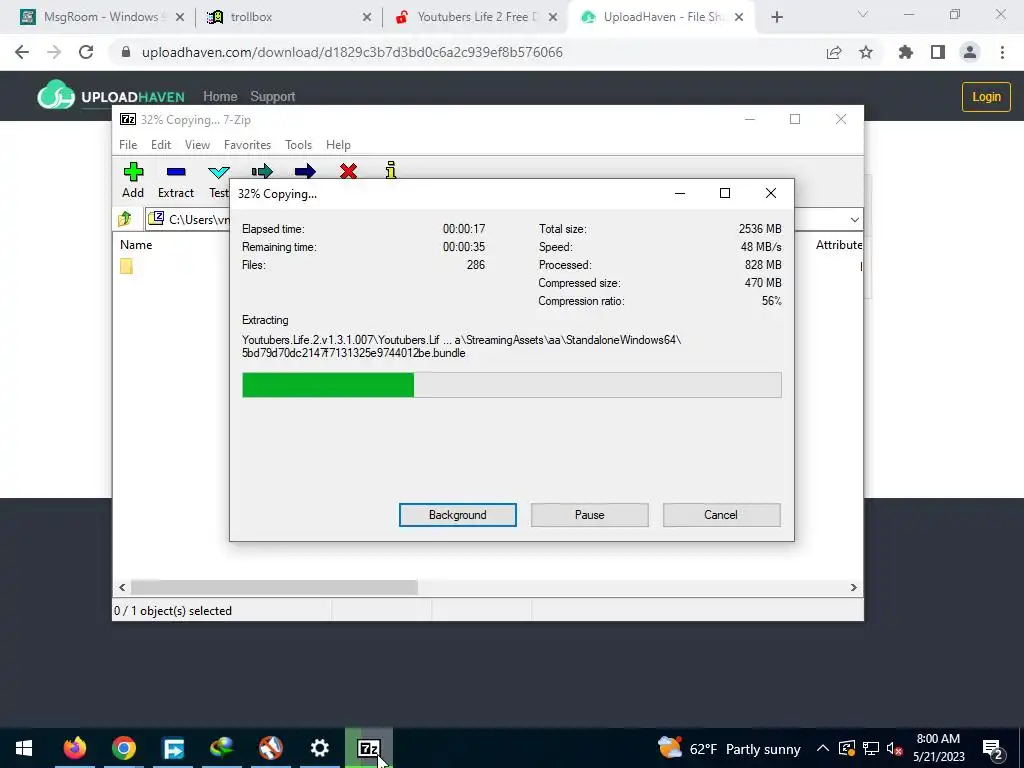Reload the UploadHaven page
The image size is (1024, 768).
point(86,52)
